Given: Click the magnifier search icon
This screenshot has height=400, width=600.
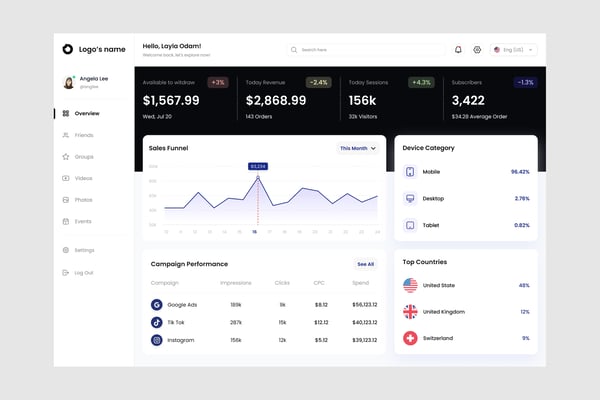Looking at the screenshot, I should point(294,50).
